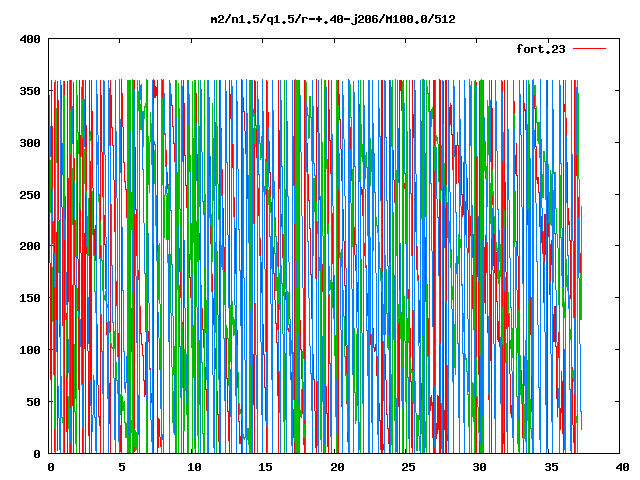Click y-axis label 350

pyautogui.click(x=30, y=91)
